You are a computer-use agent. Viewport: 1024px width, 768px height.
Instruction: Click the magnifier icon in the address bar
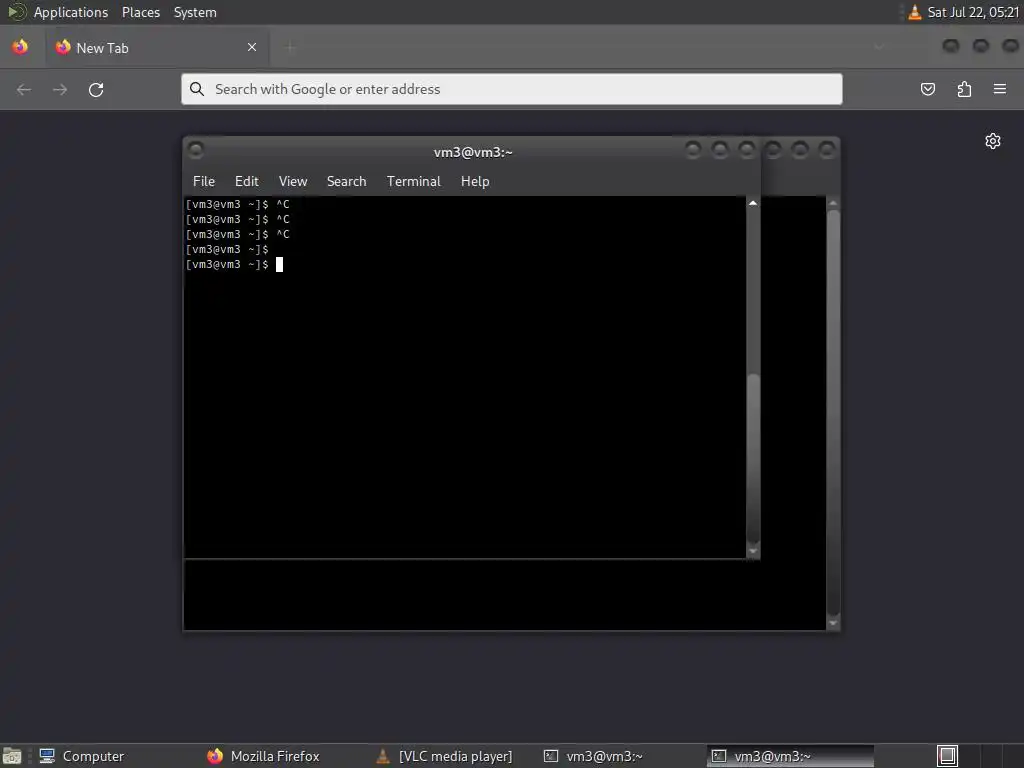[197, 89]
